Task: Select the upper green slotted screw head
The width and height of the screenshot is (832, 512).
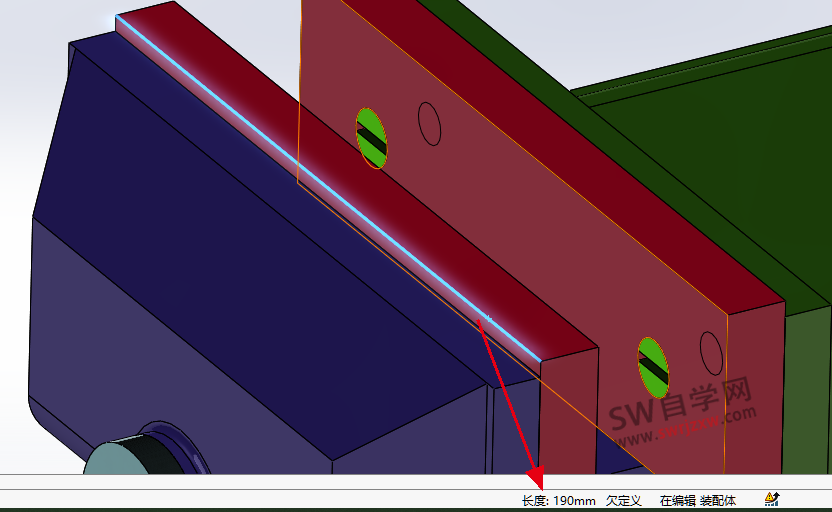Action: point(371,138)
